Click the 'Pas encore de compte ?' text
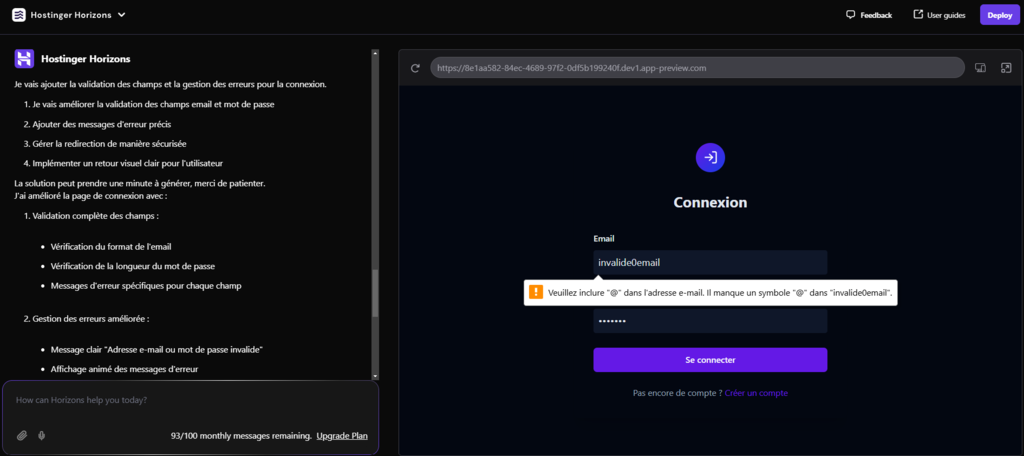This screenshot has height=456, width=1024. (x=677, y=393)
